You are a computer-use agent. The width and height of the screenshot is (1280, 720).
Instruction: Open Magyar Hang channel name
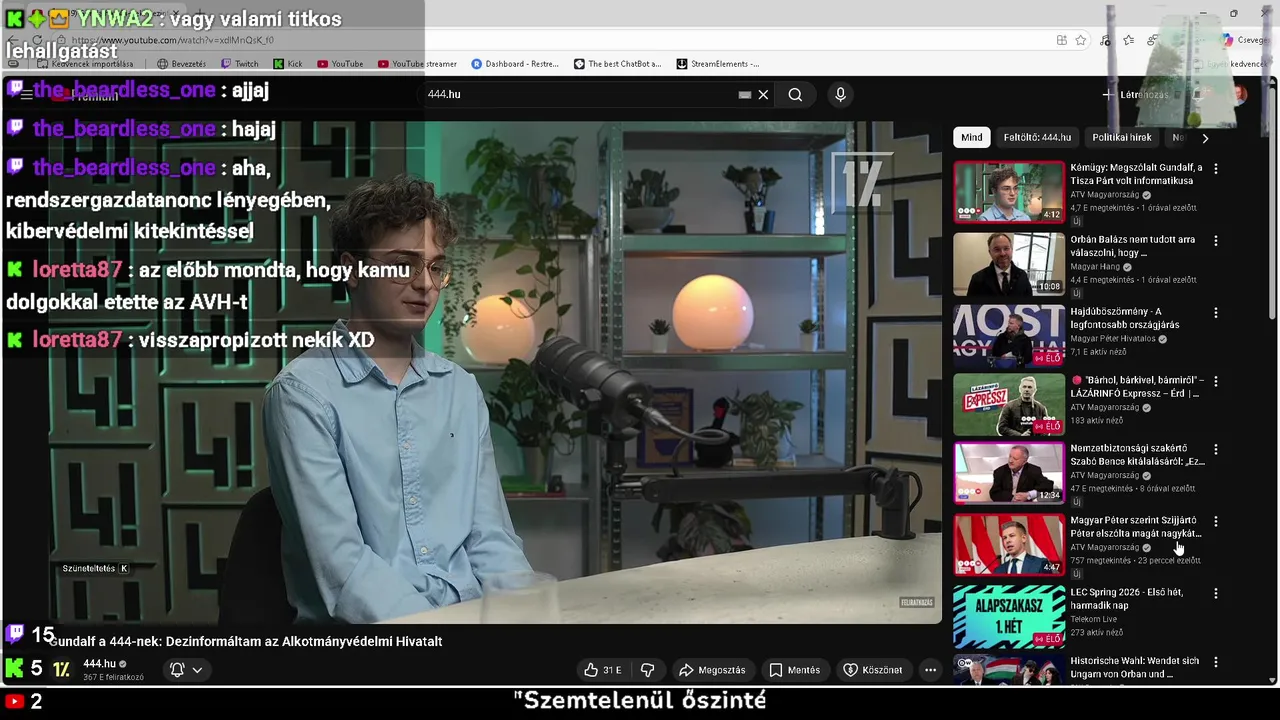point(1095,267)
